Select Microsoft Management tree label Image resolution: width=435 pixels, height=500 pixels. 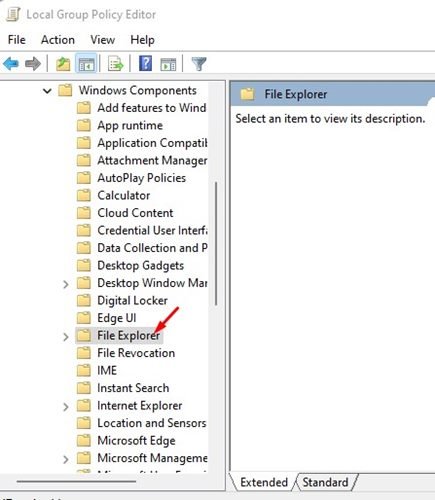(152, 458)
